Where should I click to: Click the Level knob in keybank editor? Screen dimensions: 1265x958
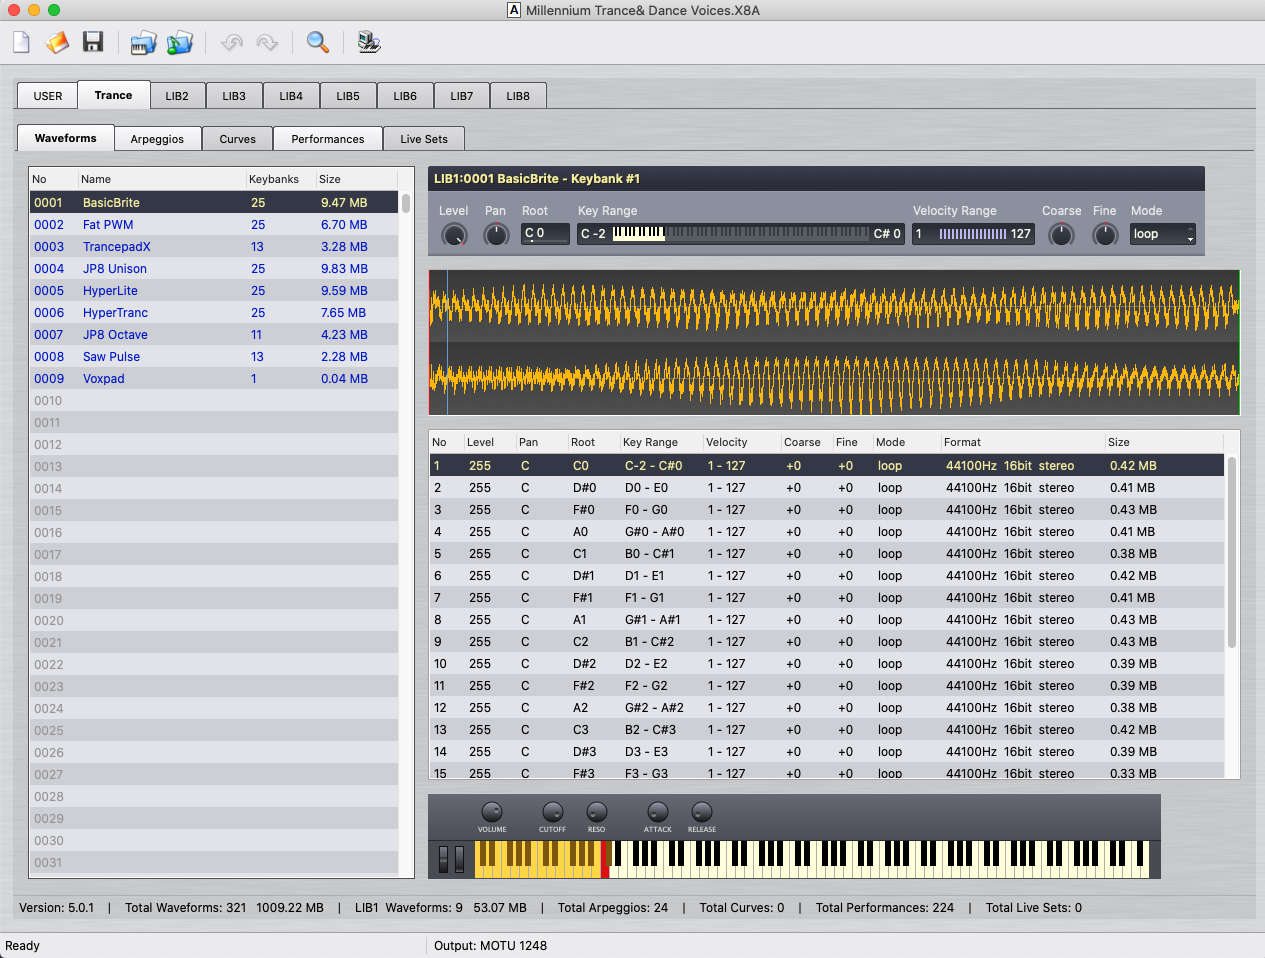coord(454,235)
